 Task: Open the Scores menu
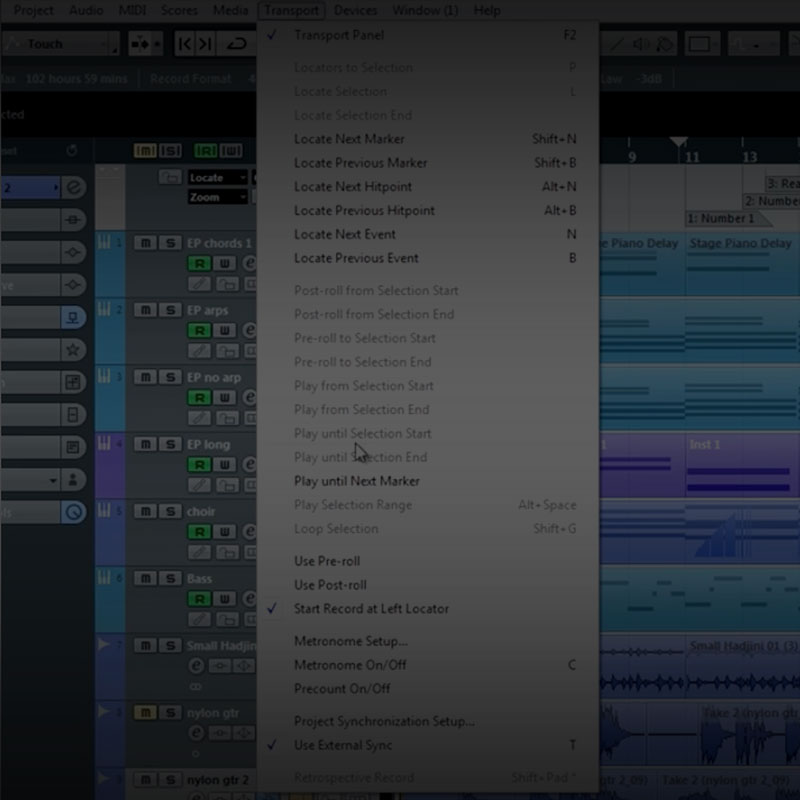click(x=179, y=10)
